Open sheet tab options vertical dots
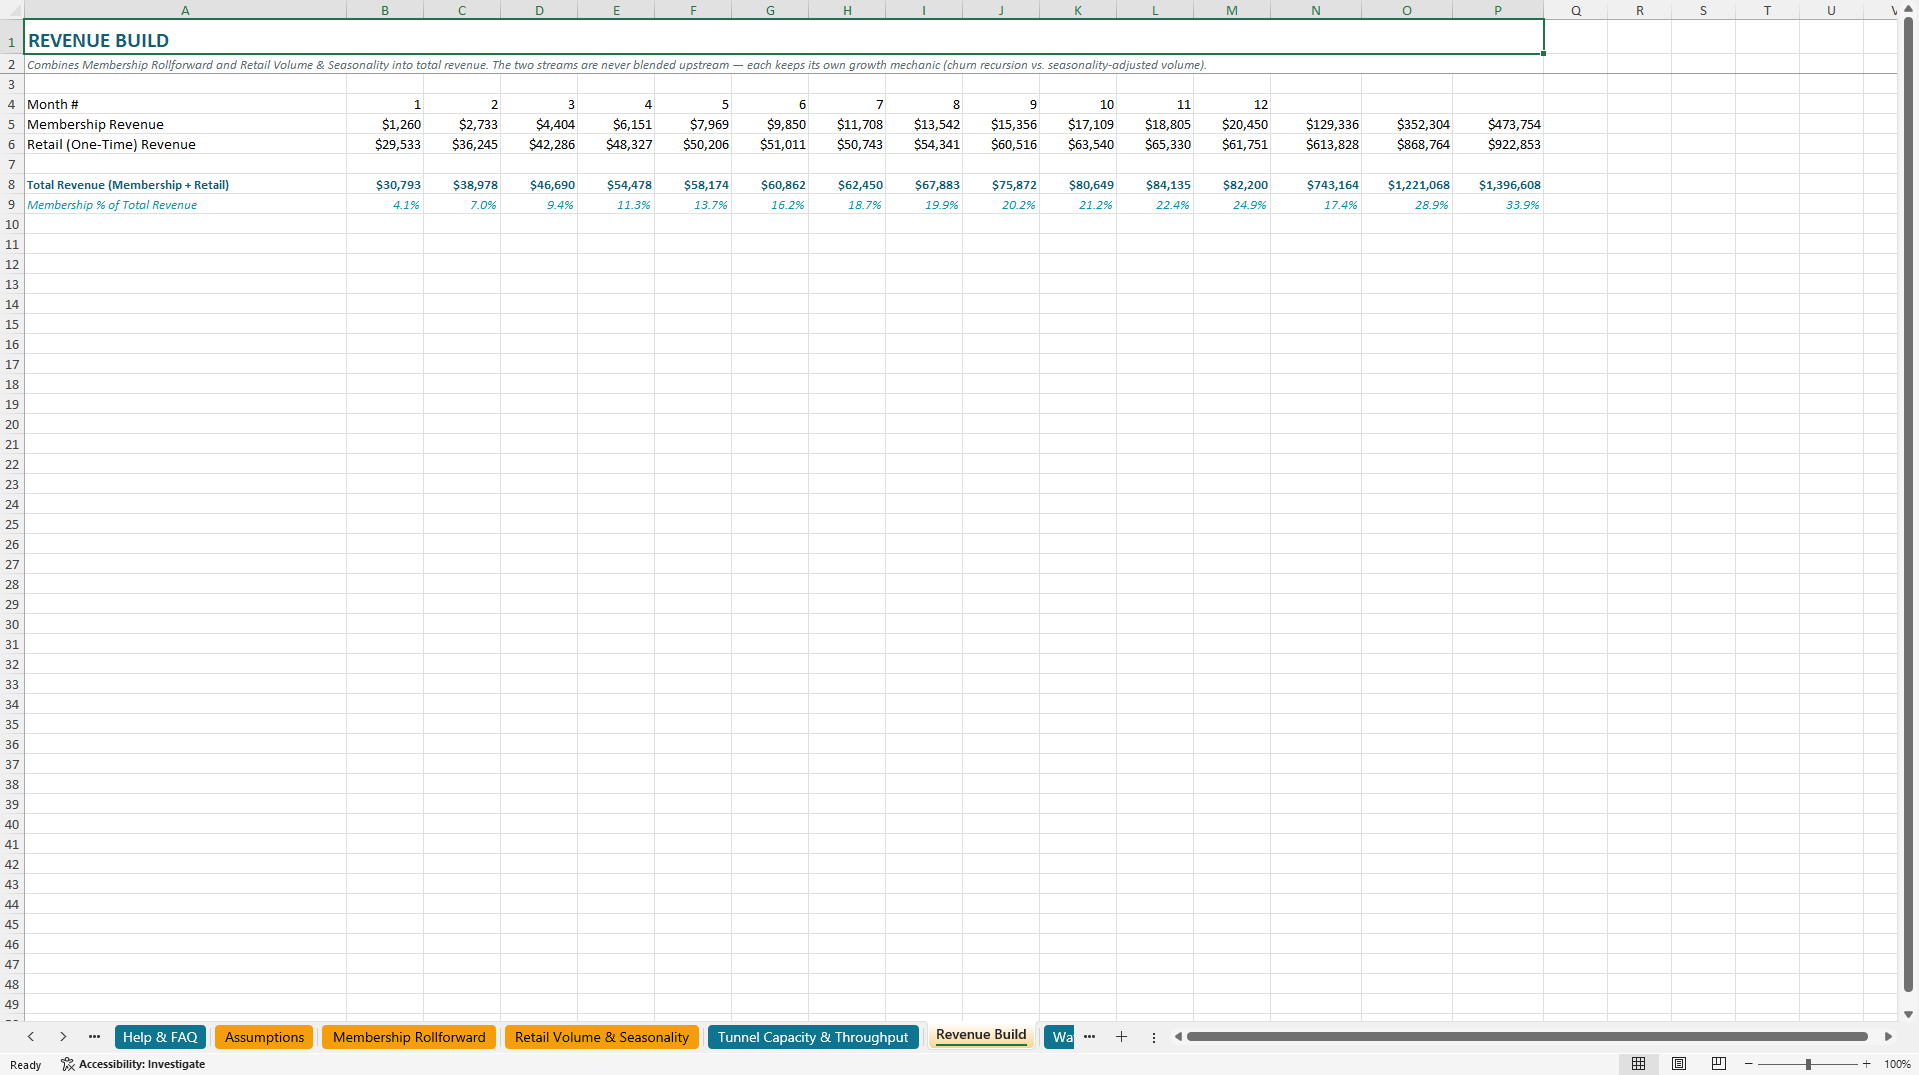The height and width of the screenshot is (1075, 1919). tap(1153, 1037)
